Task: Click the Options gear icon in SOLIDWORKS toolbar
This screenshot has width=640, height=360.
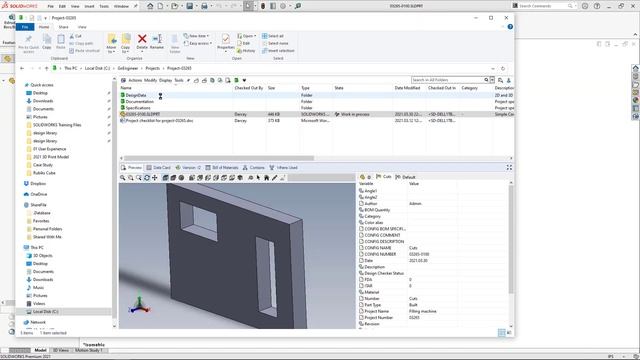Action: coord(283,6)
